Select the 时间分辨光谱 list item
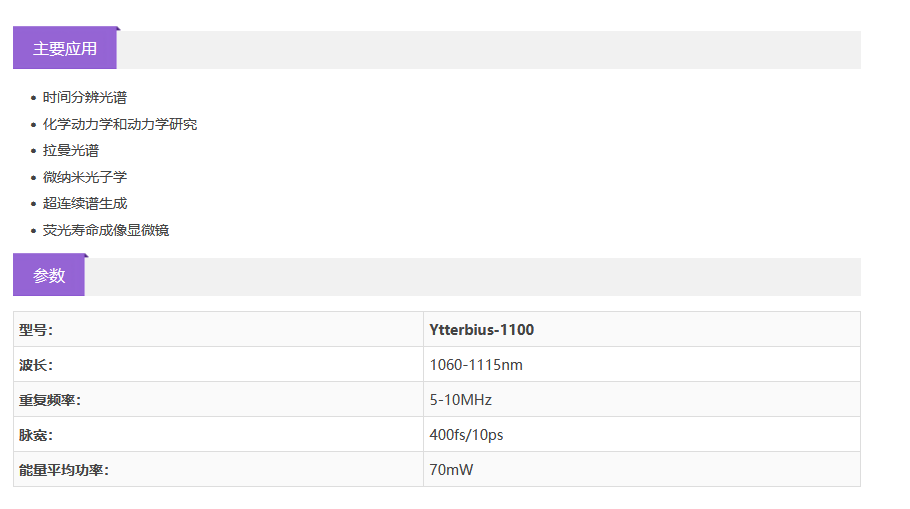This screenshot has width=910, height=509. 85,98
